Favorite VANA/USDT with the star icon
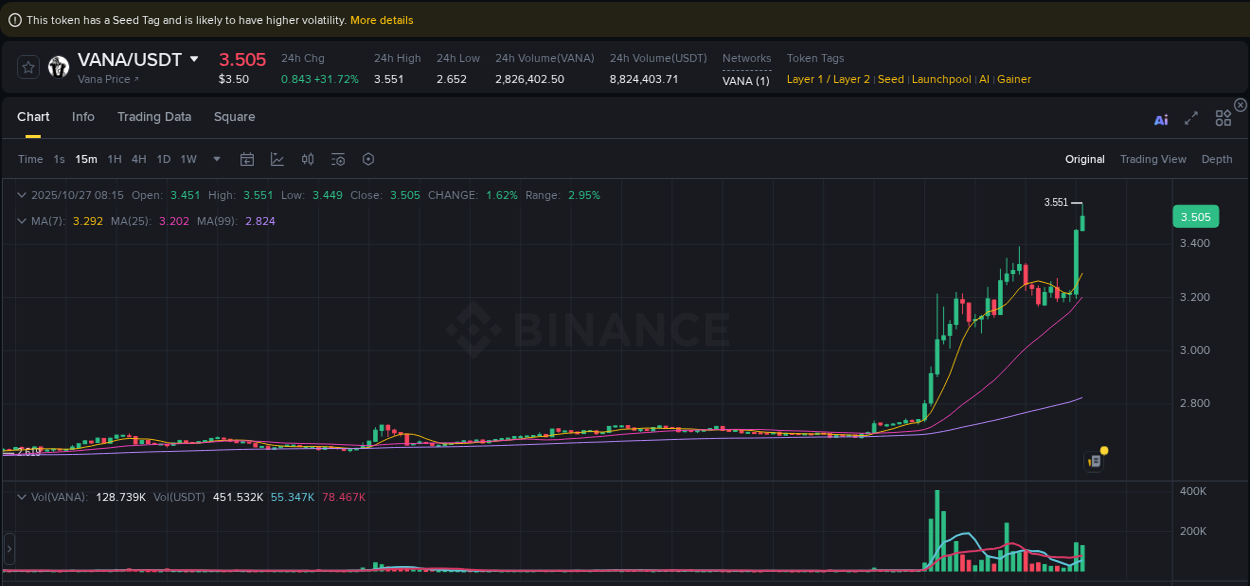Viewport: 1250px width, 586px height. [28, 66]
